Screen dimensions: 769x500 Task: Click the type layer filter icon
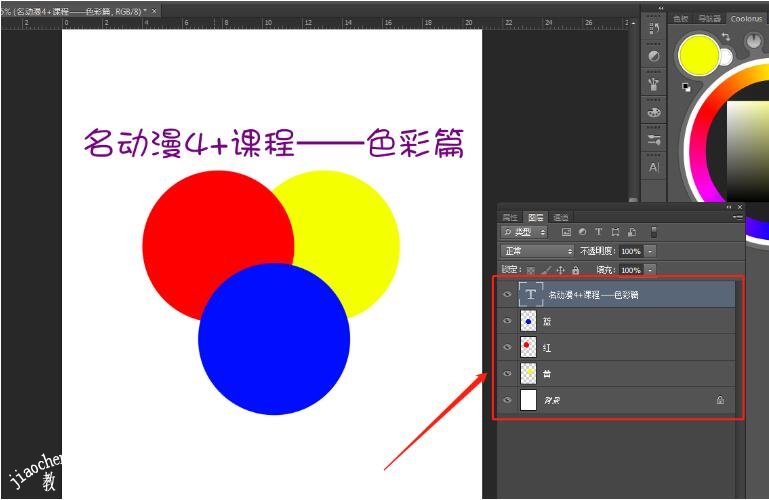coord(598,232)
